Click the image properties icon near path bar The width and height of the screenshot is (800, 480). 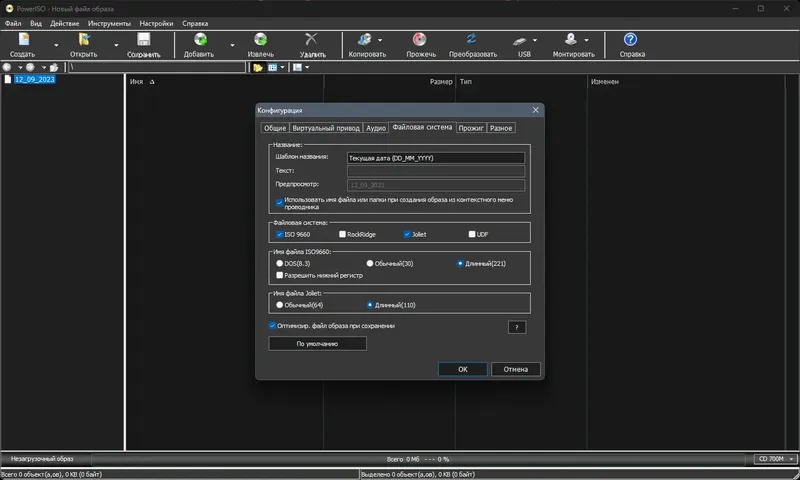(297, 67)
